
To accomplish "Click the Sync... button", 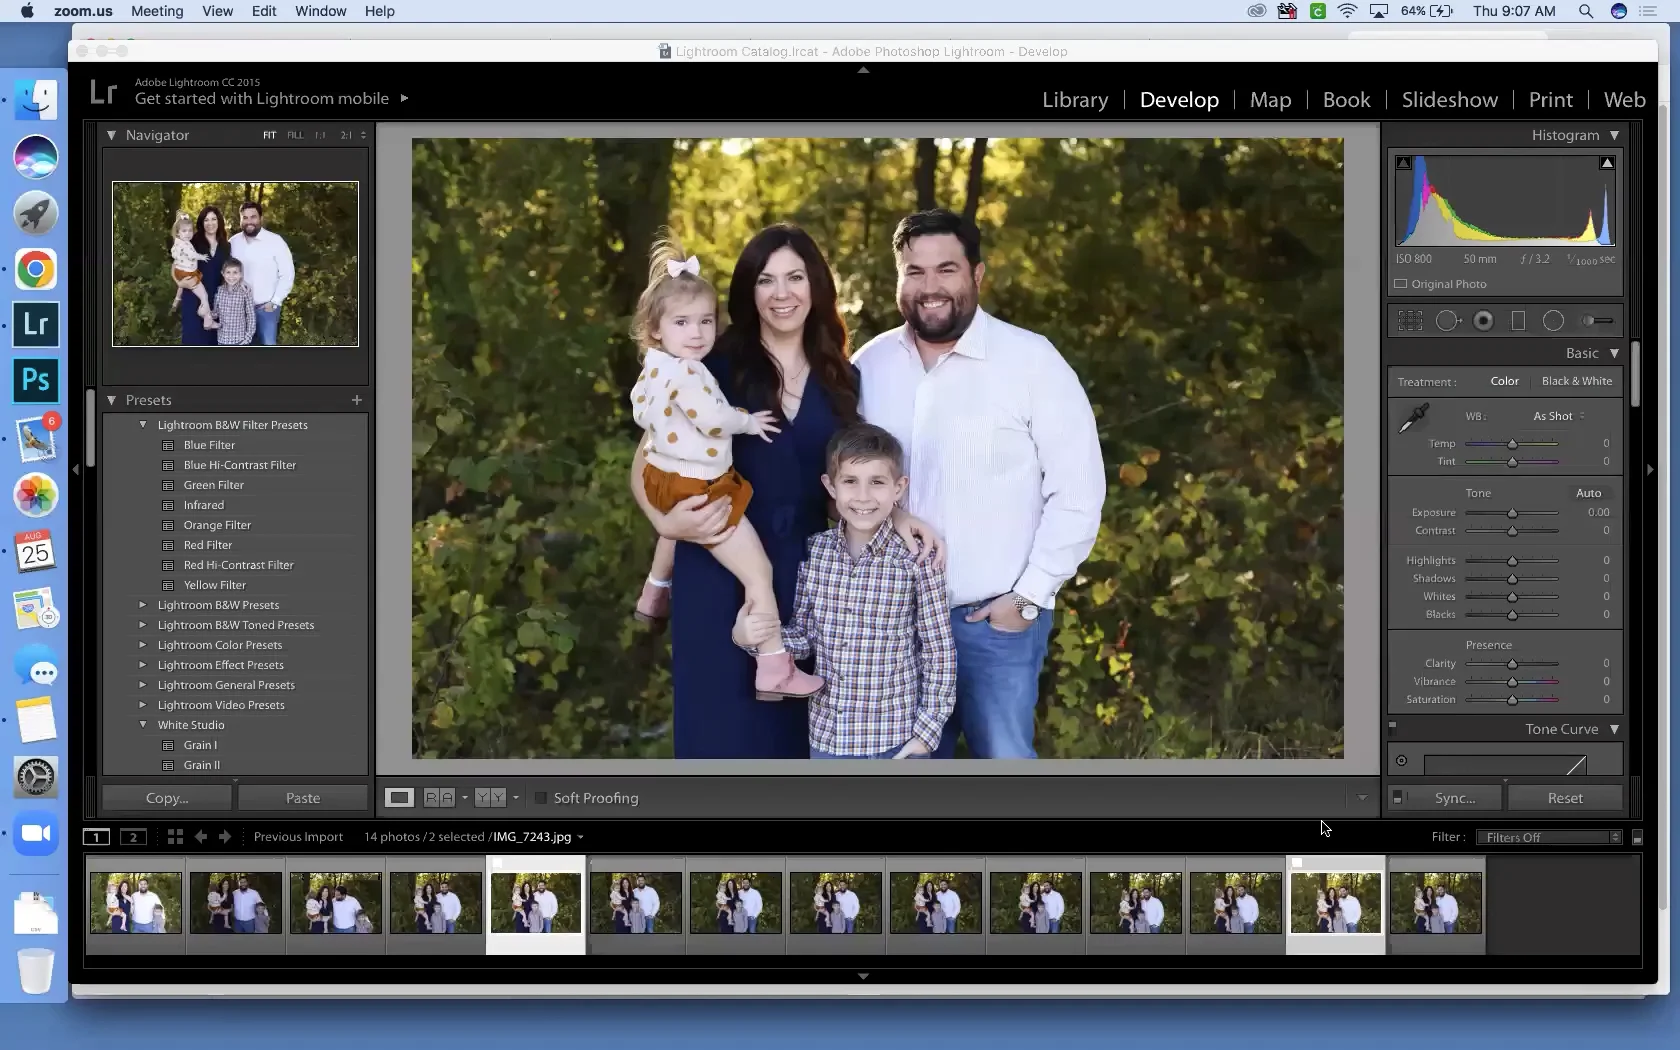I will (1455, 798).
